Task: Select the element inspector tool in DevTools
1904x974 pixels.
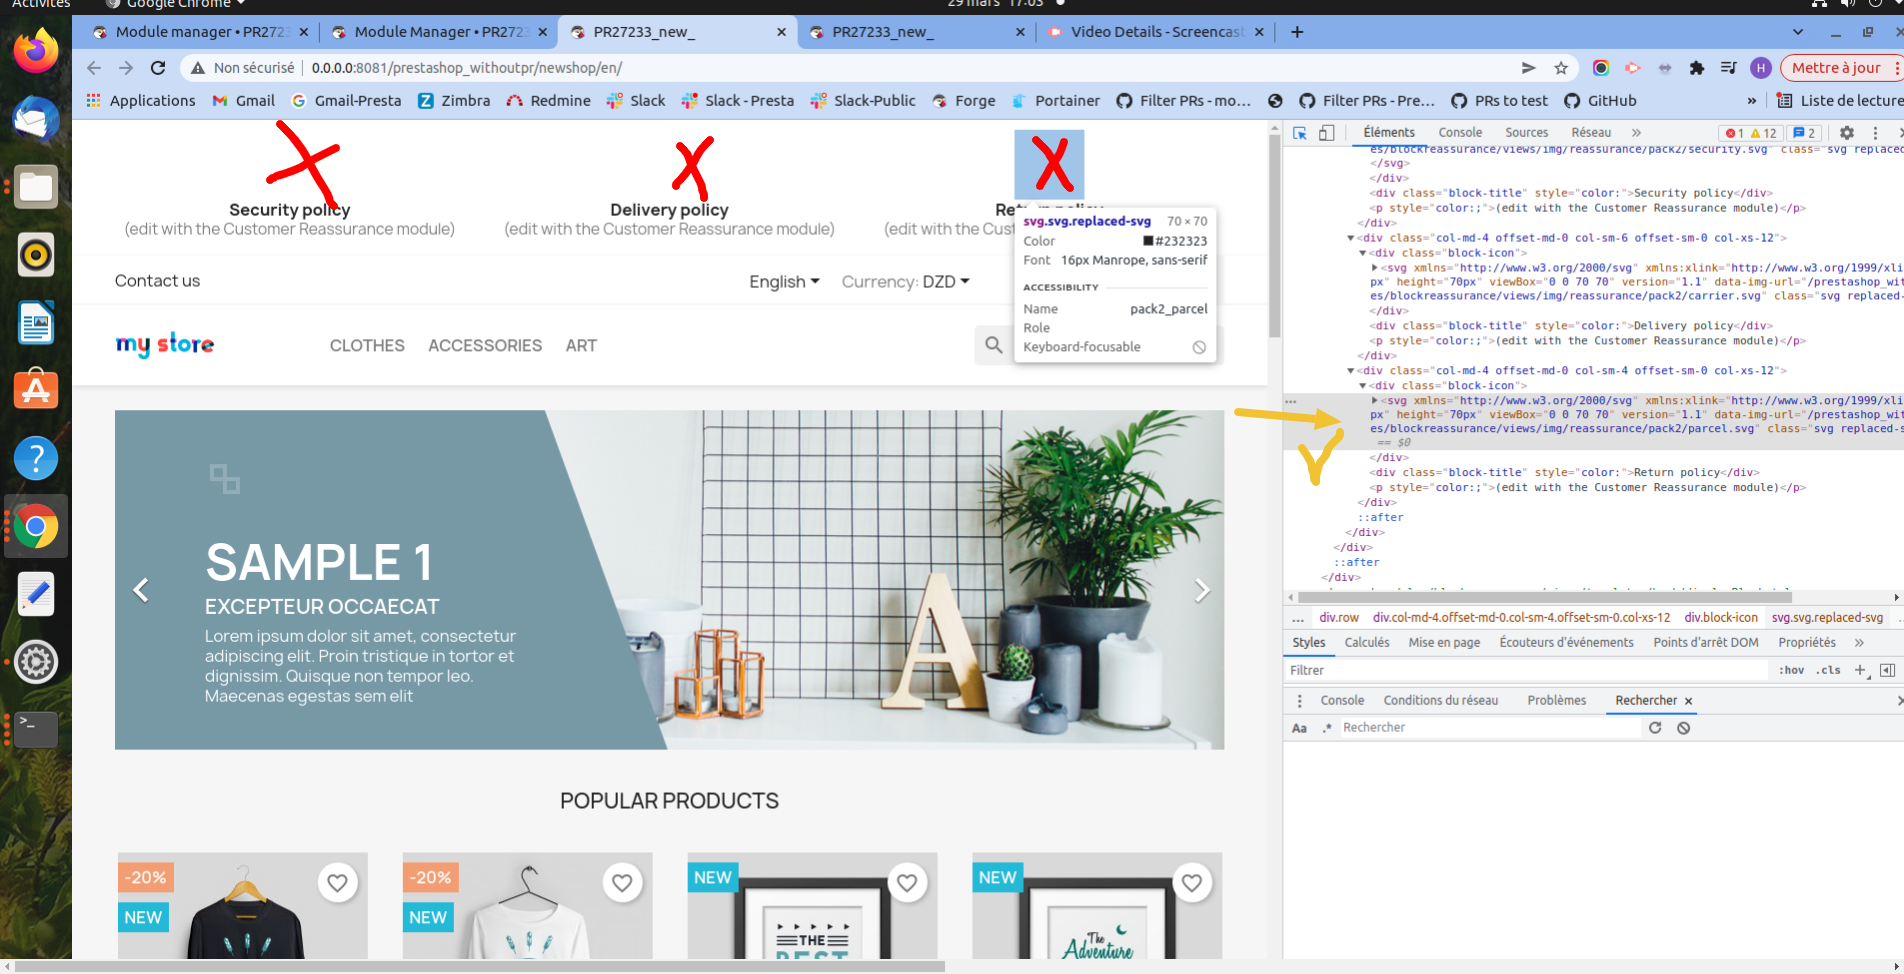Action: [1301, 132]
